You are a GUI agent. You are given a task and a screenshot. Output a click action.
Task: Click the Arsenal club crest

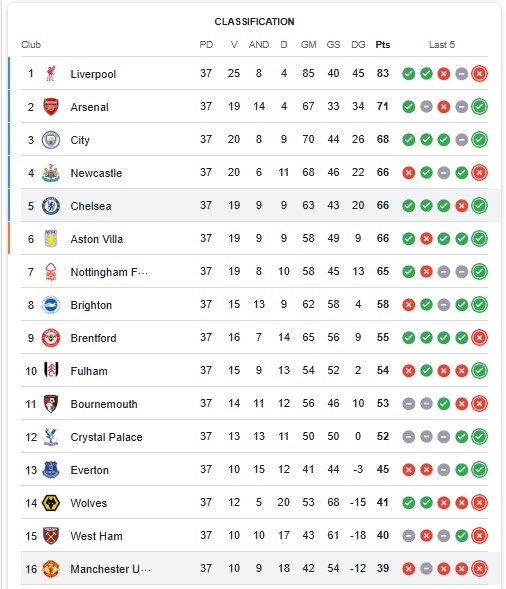coord(51,107)
